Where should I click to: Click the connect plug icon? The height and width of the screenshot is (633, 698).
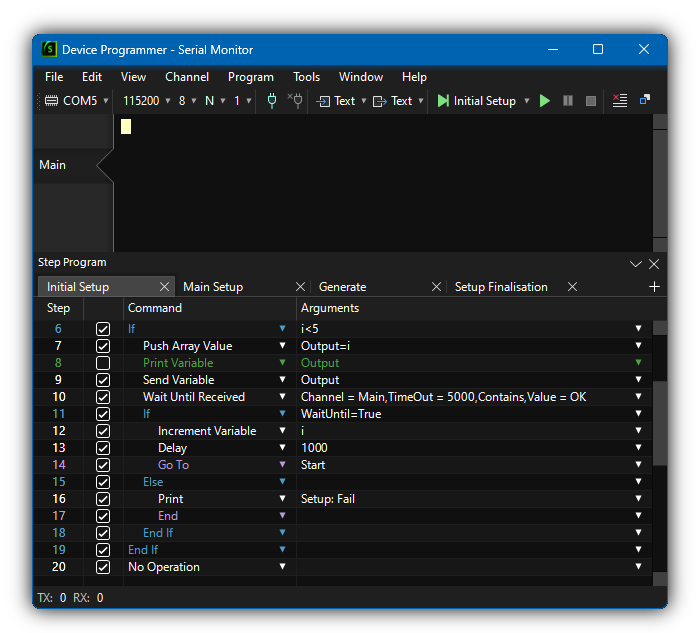(x=272, y=101)
